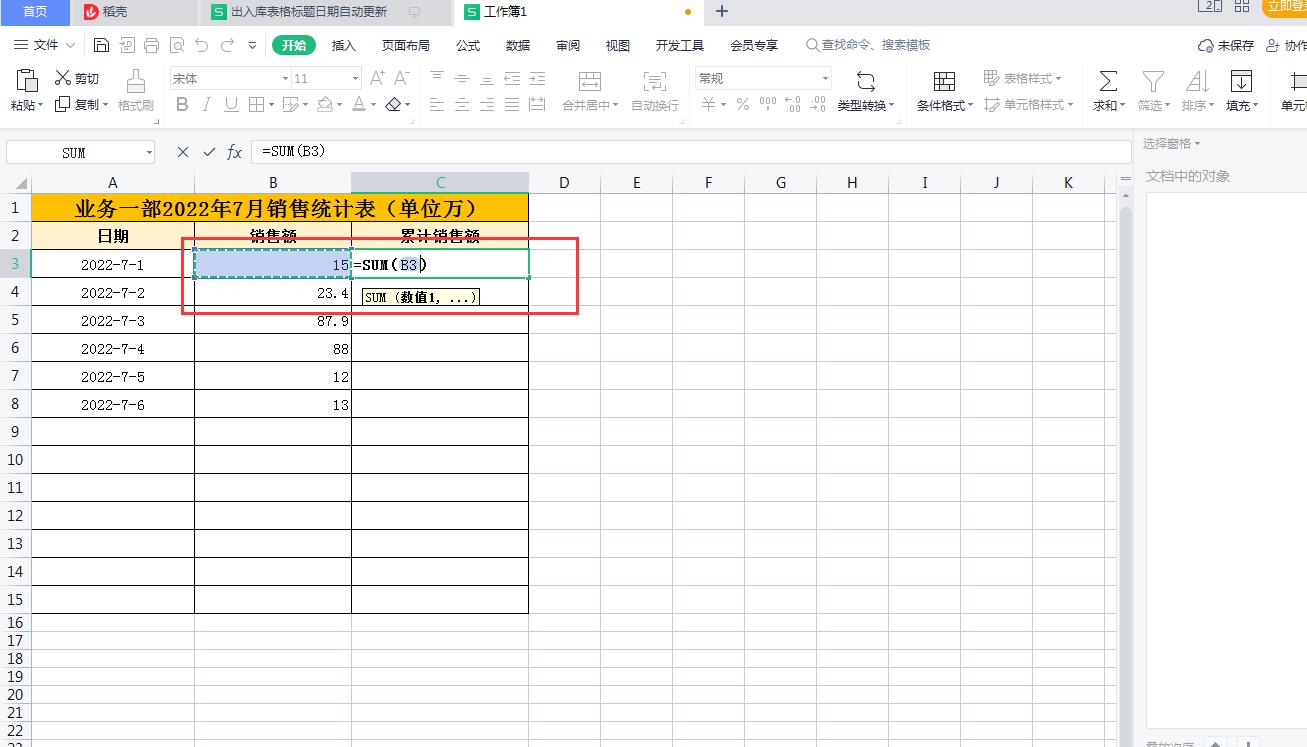Open the number format dropdown (常规)
1307x747 pixels.
click(x=825, y=78)
